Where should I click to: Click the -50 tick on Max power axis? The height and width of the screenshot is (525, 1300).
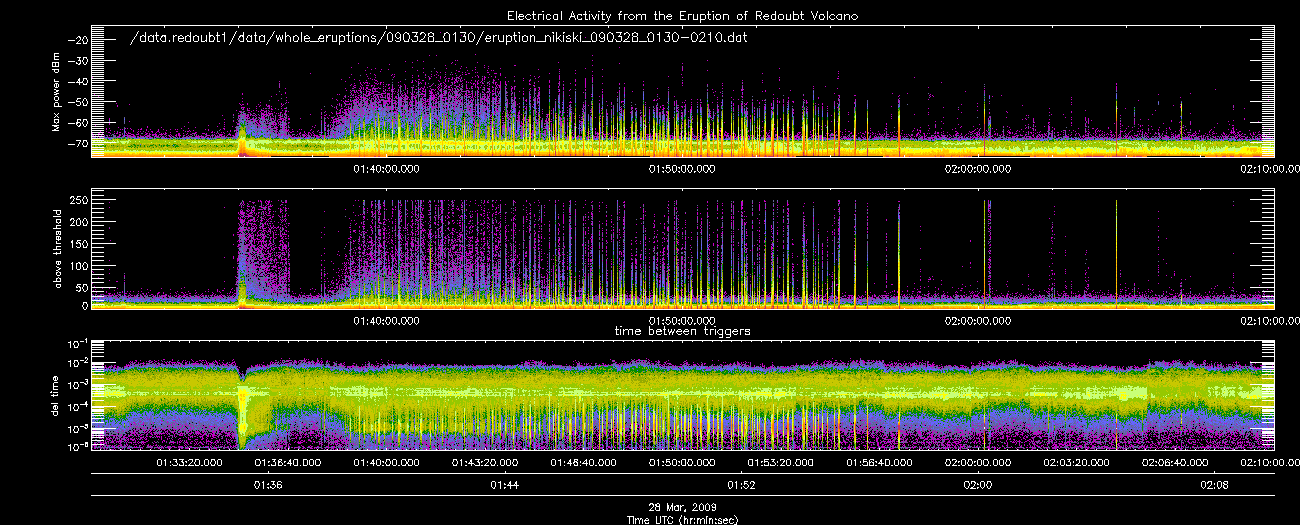[81, 103]
